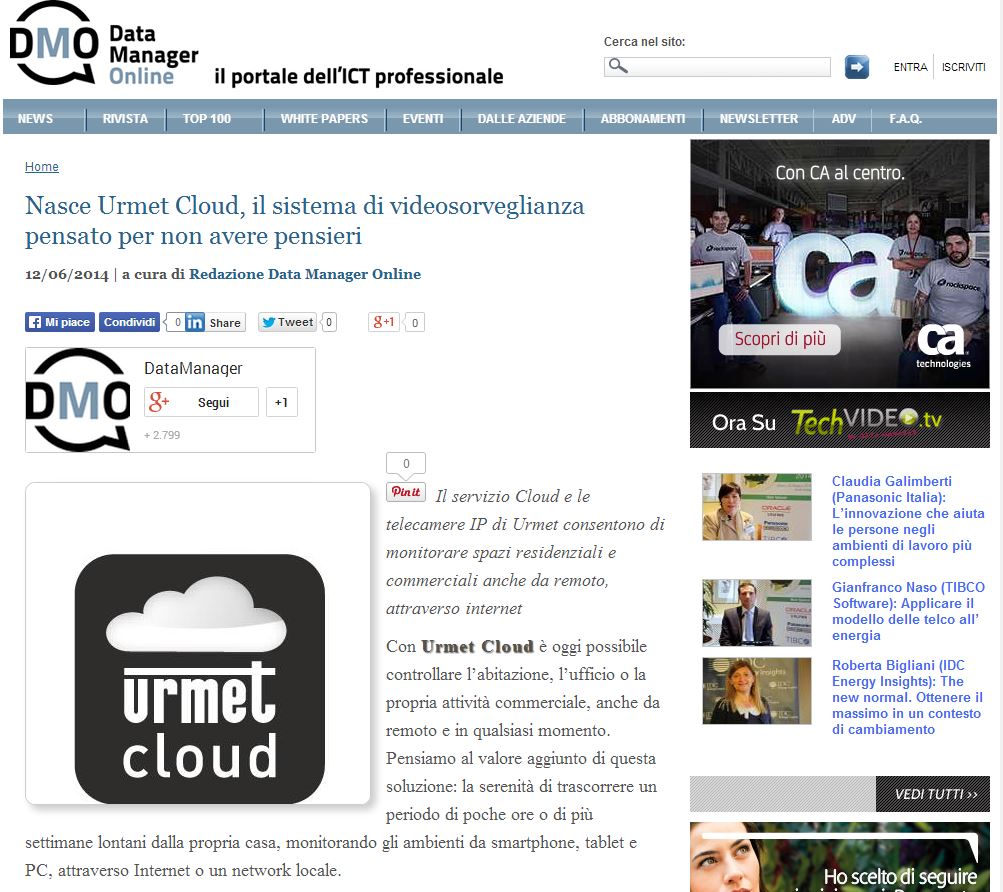This screenshot has width=1003, height=892.
Task: Click the Facebook Mi piace button
Action: (x=60, y=322)
